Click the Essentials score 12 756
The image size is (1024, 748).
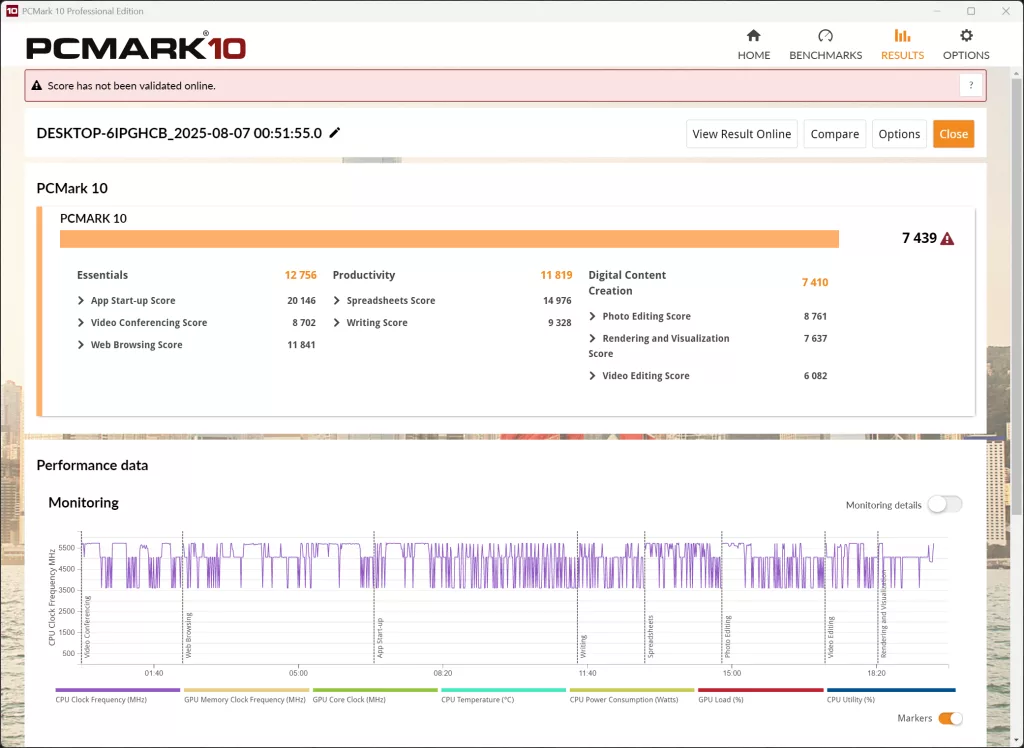[300, 275]
